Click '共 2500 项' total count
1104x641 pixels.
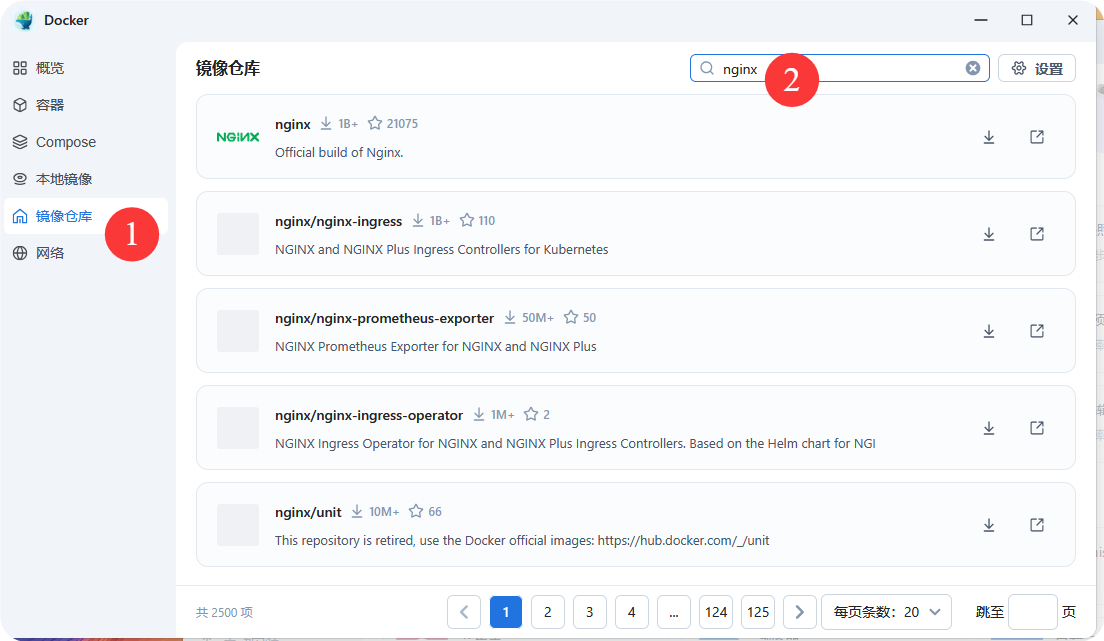pyautogui.click(x=224, y=613)
